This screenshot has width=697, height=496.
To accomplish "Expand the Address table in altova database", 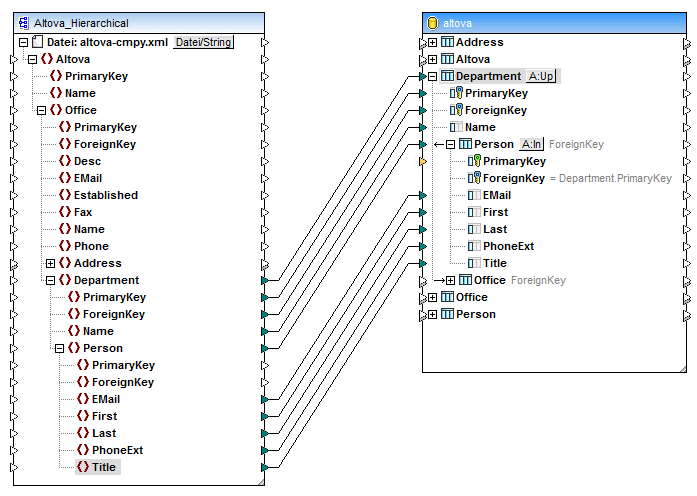I will (433, 43).
